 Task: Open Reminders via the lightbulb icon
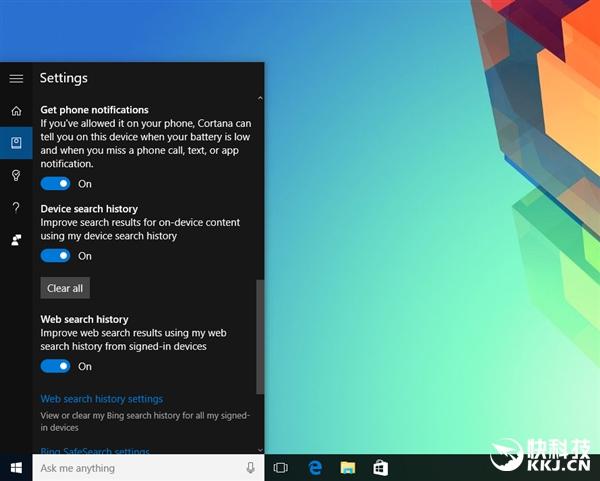(16, 175)
